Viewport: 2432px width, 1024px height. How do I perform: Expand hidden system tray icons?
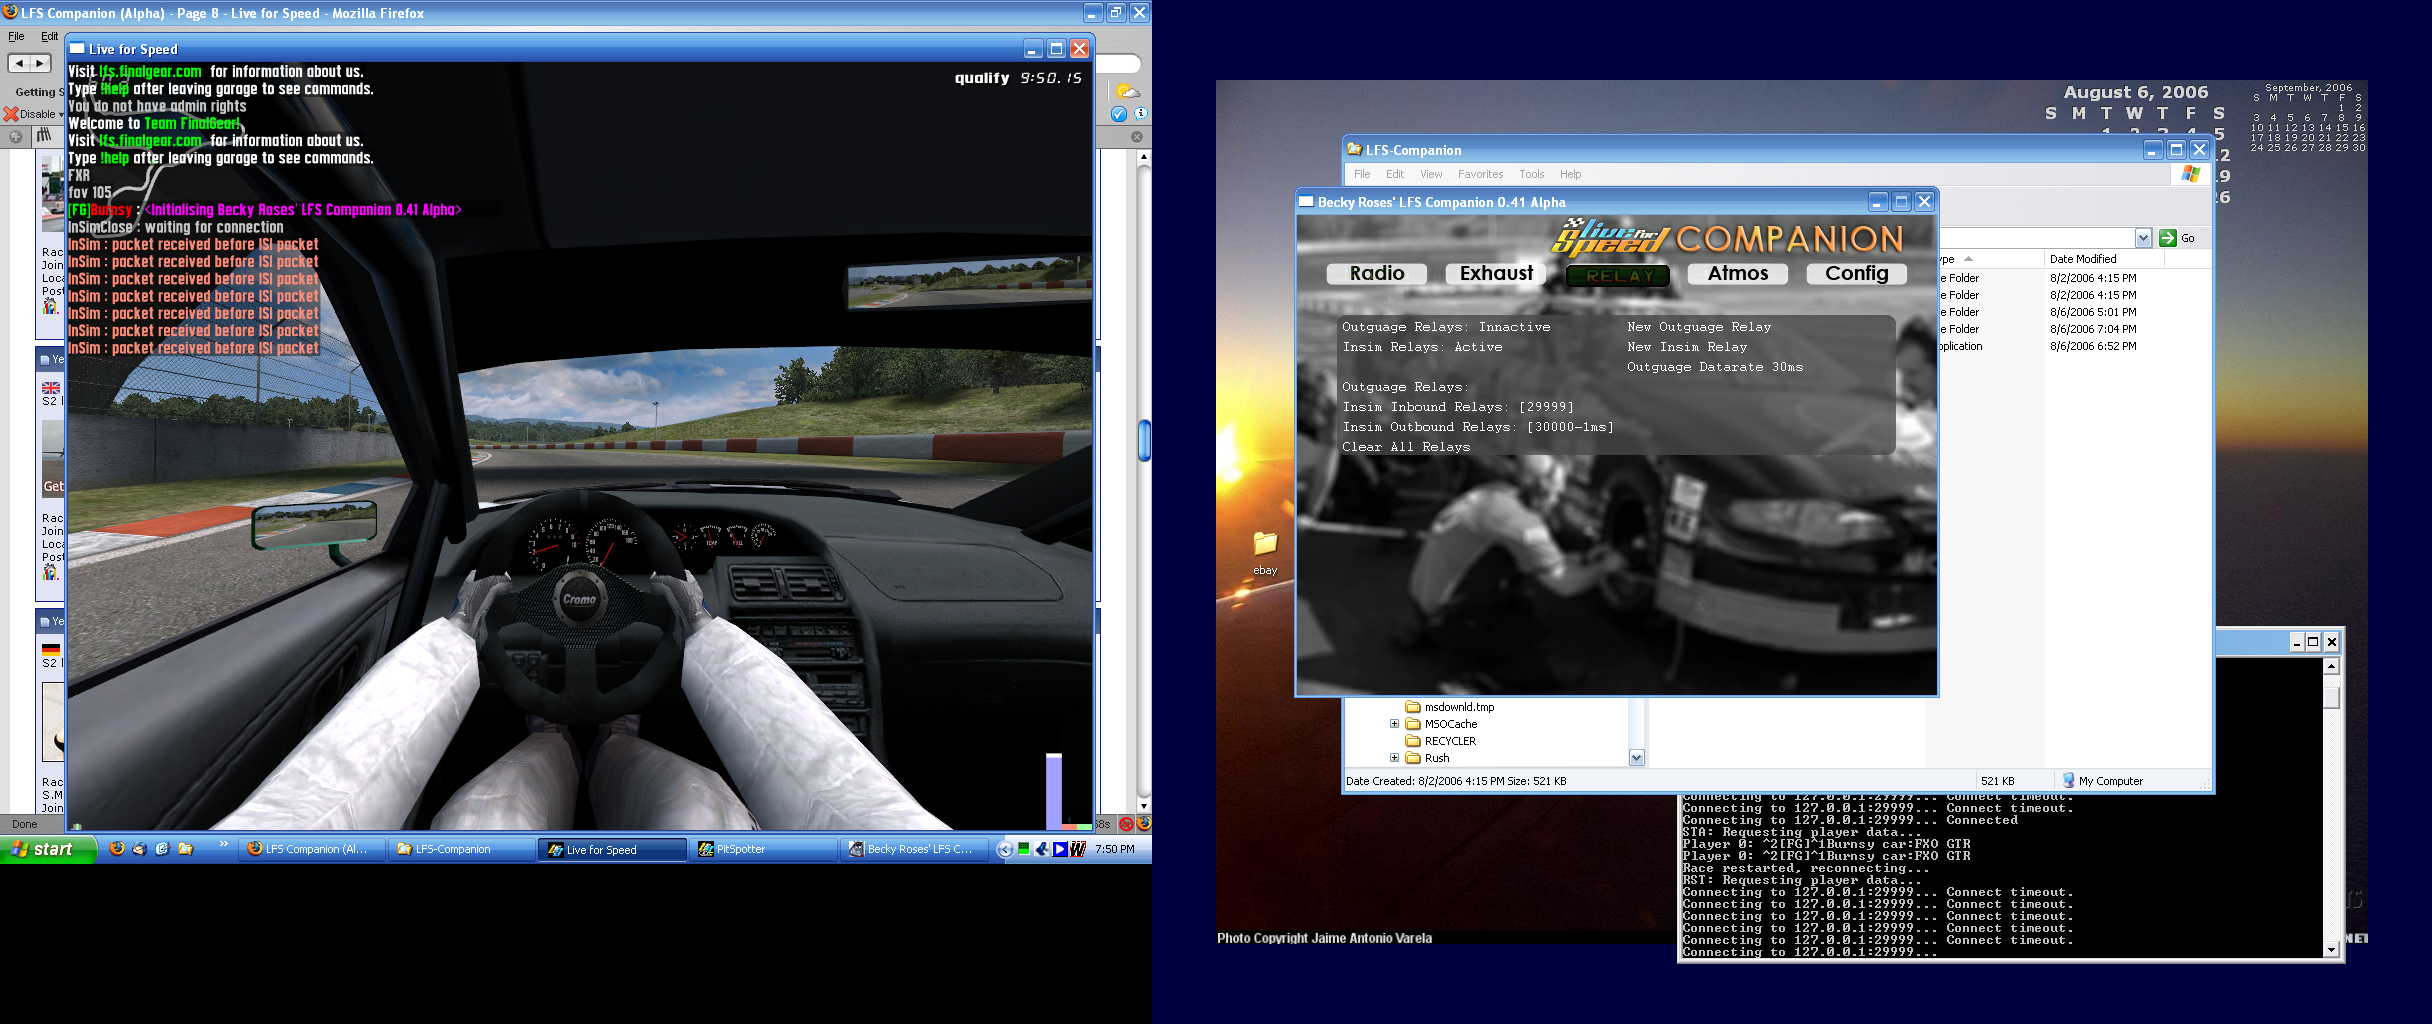tap(1005, 850)
